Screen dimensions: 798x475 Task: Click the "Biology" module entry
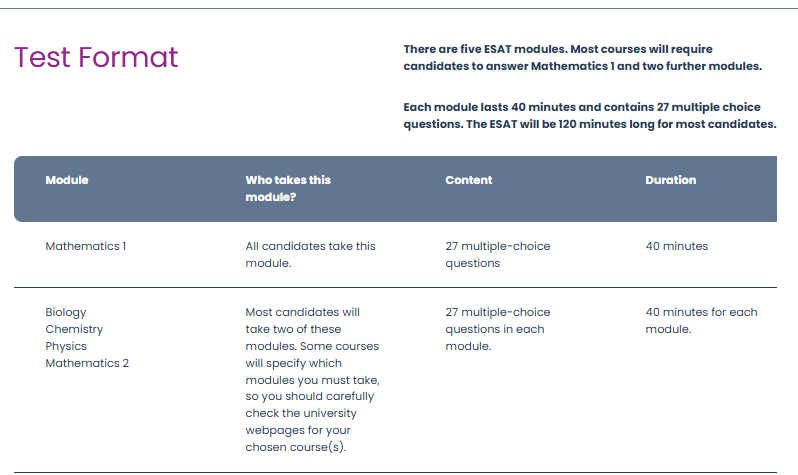pos(66,312)
